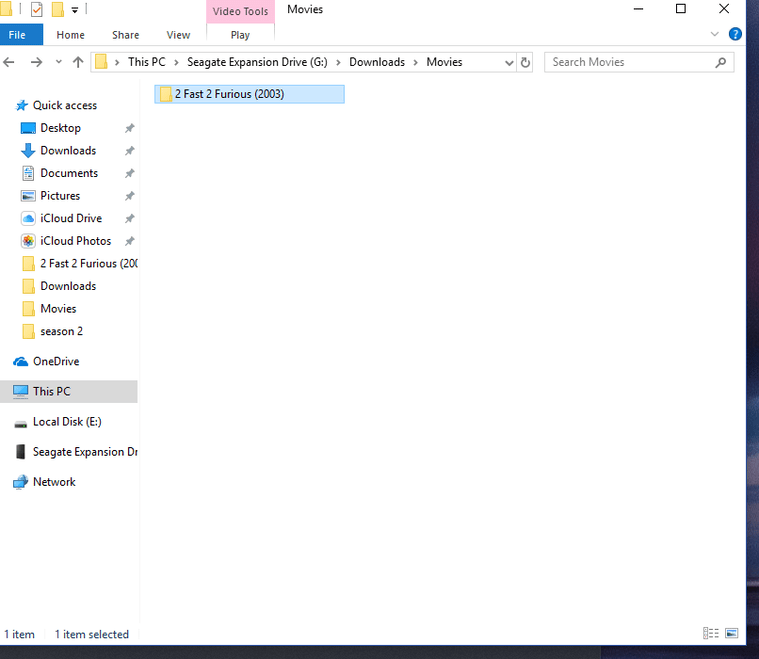The width and height of the screenshot is (759, 659).
Task: Click the pin icon beside iCloud Photos
Action: coord(129,241)
